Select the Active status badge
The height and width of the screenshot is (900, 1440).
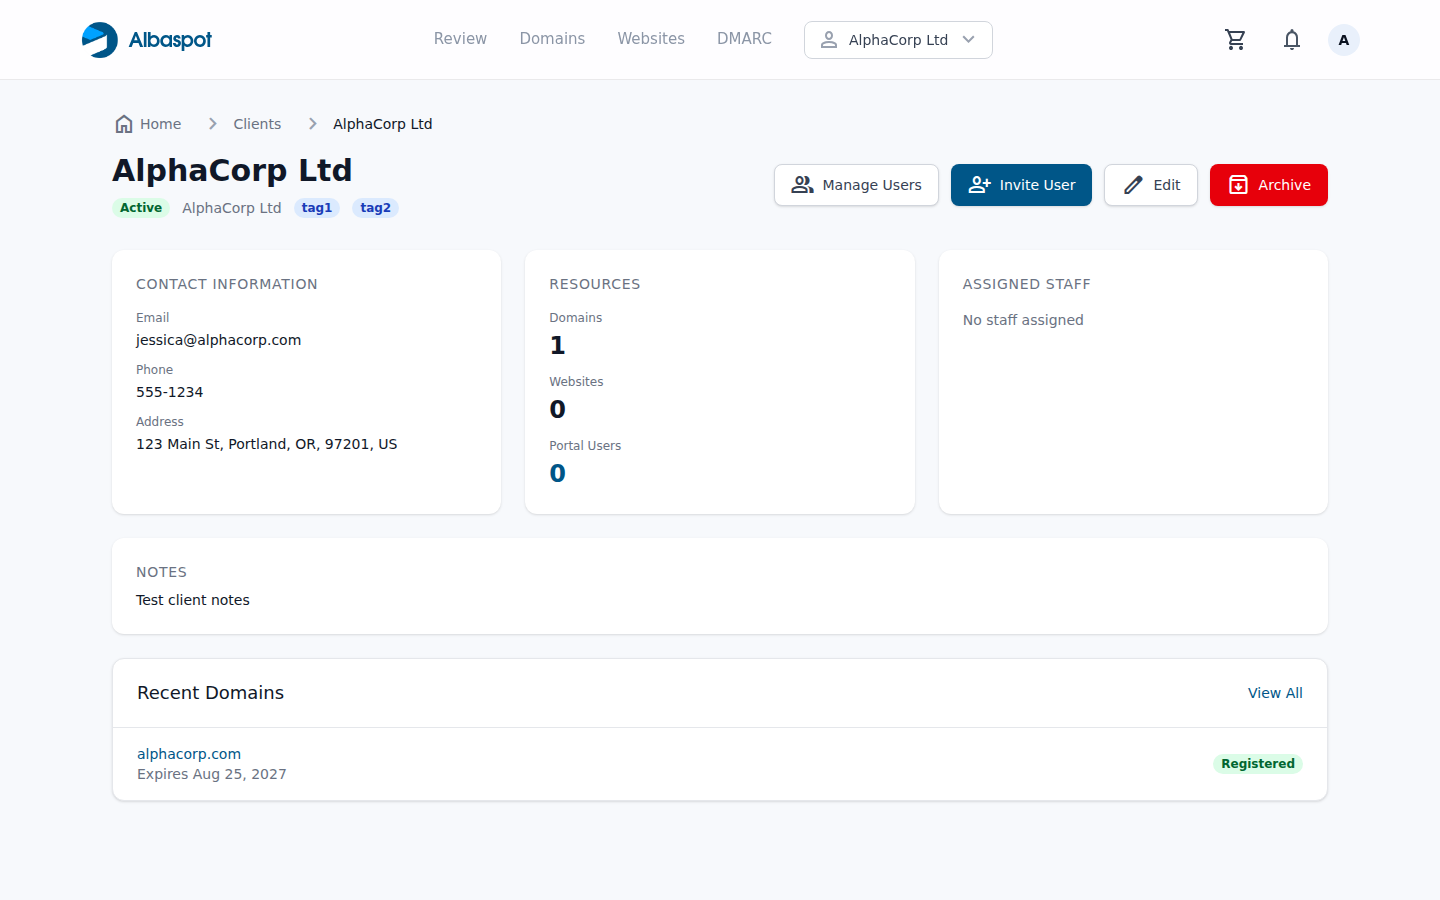coord(141,207)
